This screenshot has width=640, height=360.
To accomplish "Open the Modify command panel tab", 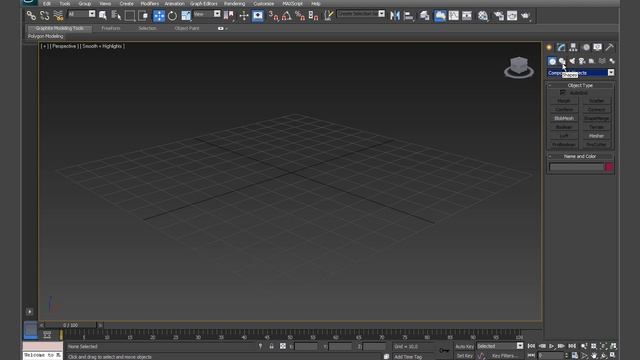I will (561, 47).
